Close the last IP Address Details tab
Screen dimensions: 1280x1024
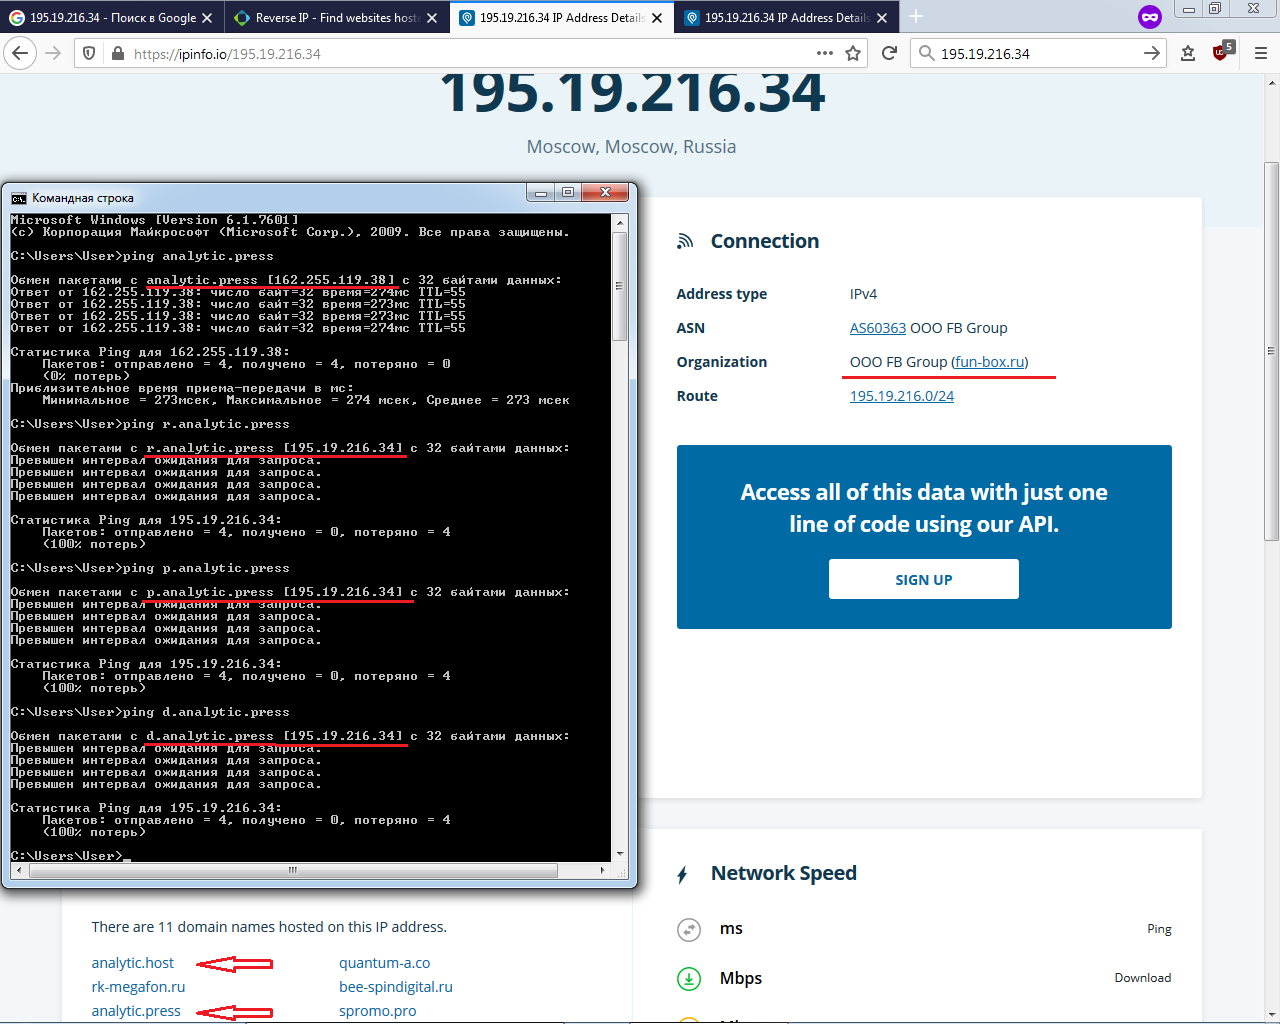pos(882,18)
